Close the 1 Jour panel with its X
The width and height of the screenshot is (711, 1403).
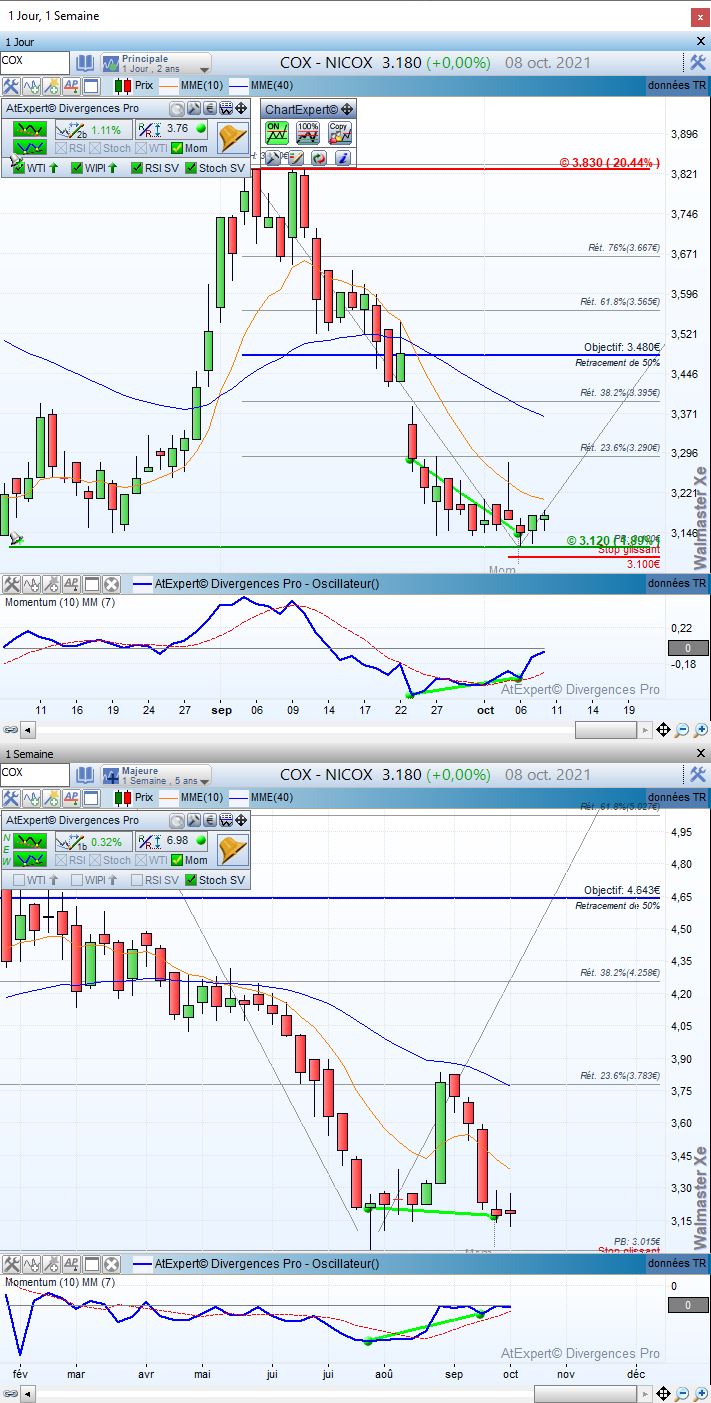click(x=700, y=42)
